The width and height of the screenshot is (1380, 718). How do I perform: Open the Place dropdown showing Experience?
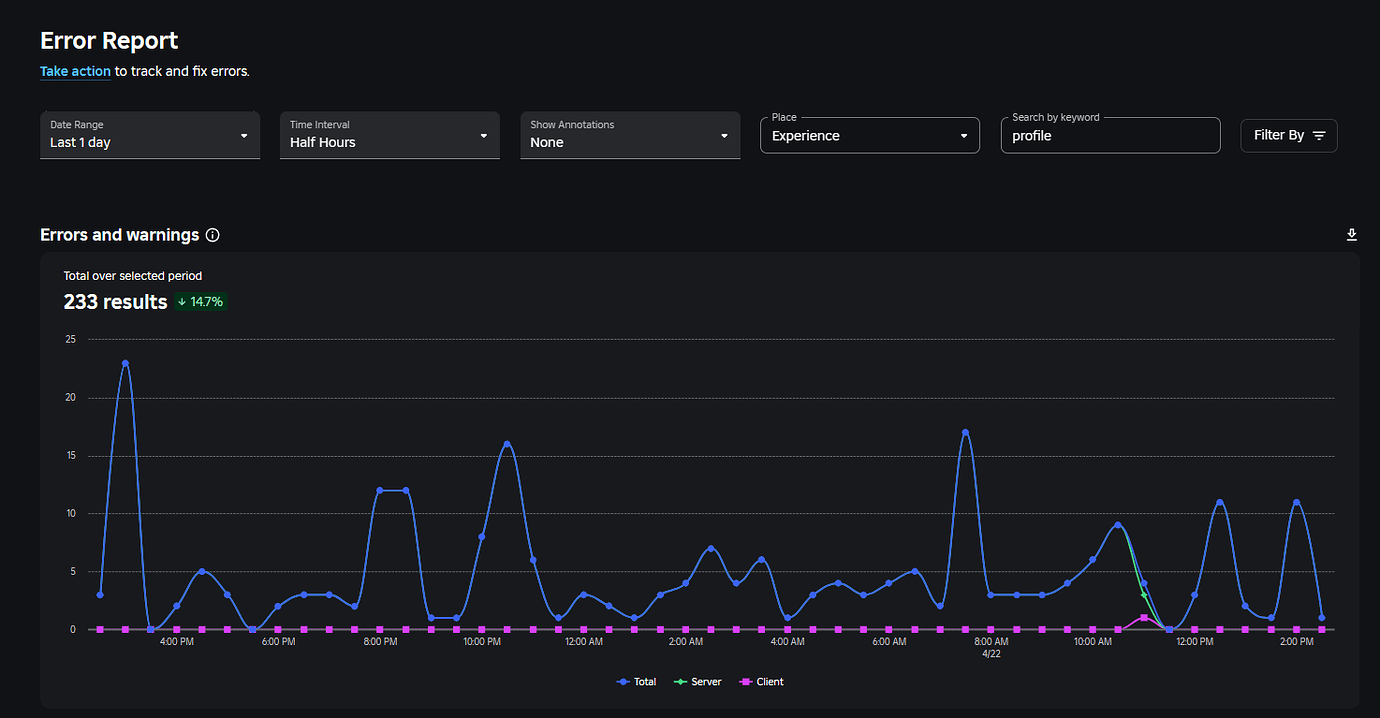click(868, 135)
